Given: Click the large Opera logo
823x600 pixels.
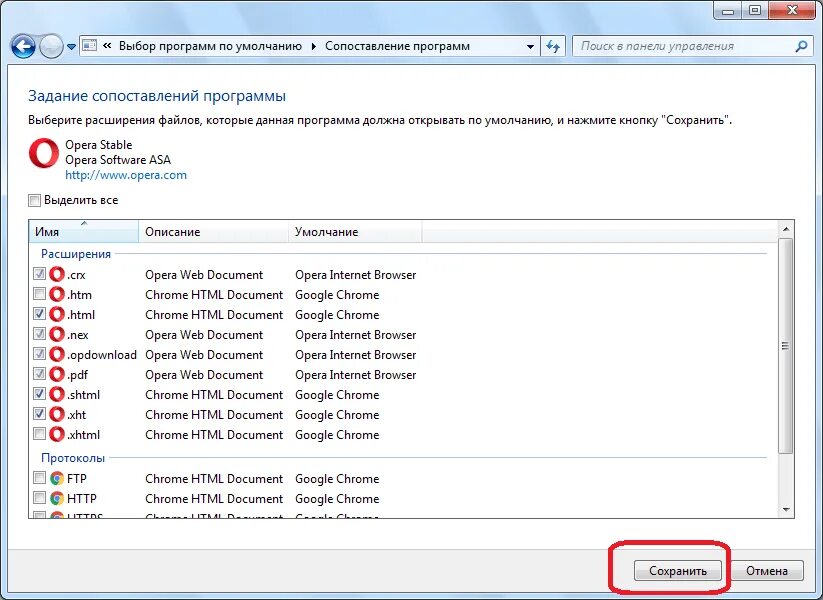Looking at the screenshot, I should pos(44,153).
